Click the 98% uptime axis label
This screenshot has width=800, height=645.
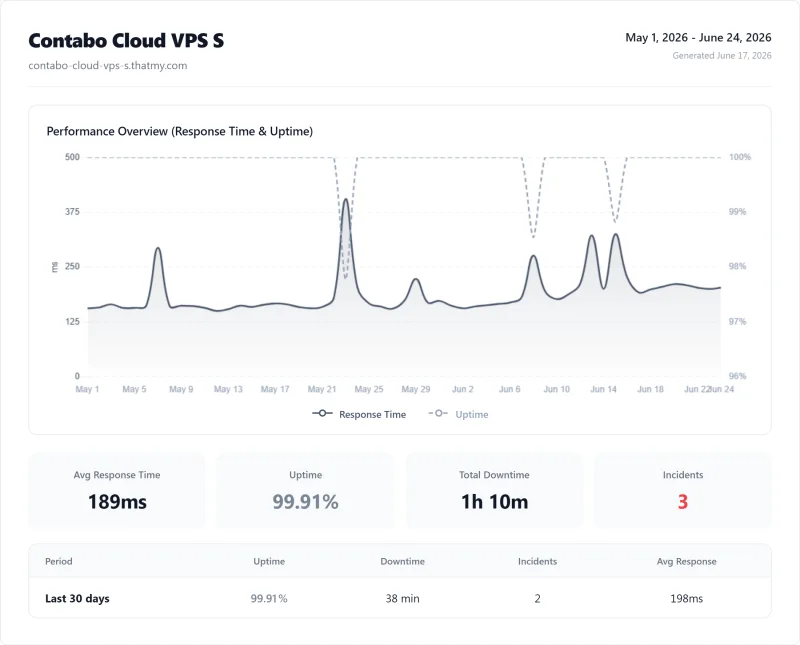tap(737, 266)
